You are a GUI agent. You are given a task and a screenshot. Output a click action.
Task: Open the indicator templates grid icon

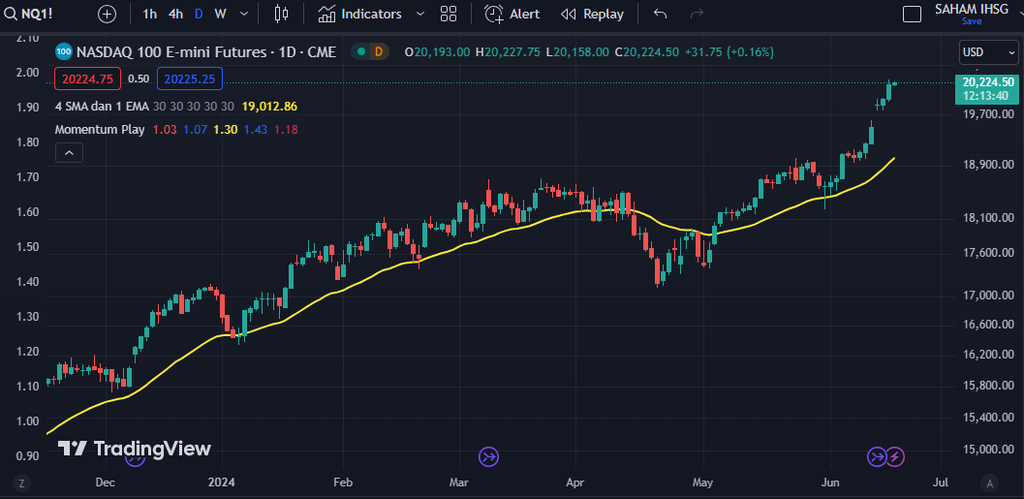click(x=449, y=14)
